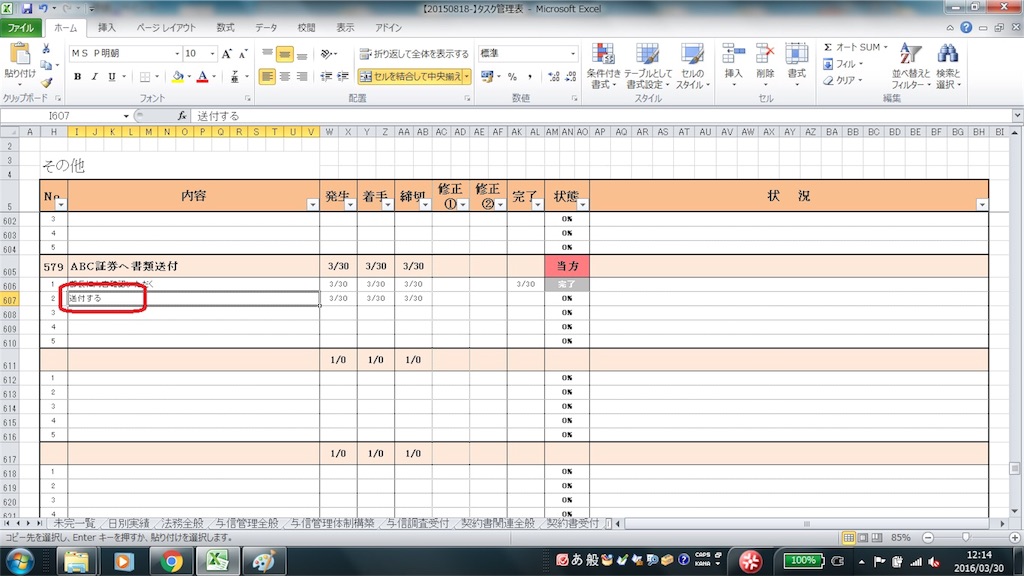
Task: Click the percent style icon
Action: 513,76
